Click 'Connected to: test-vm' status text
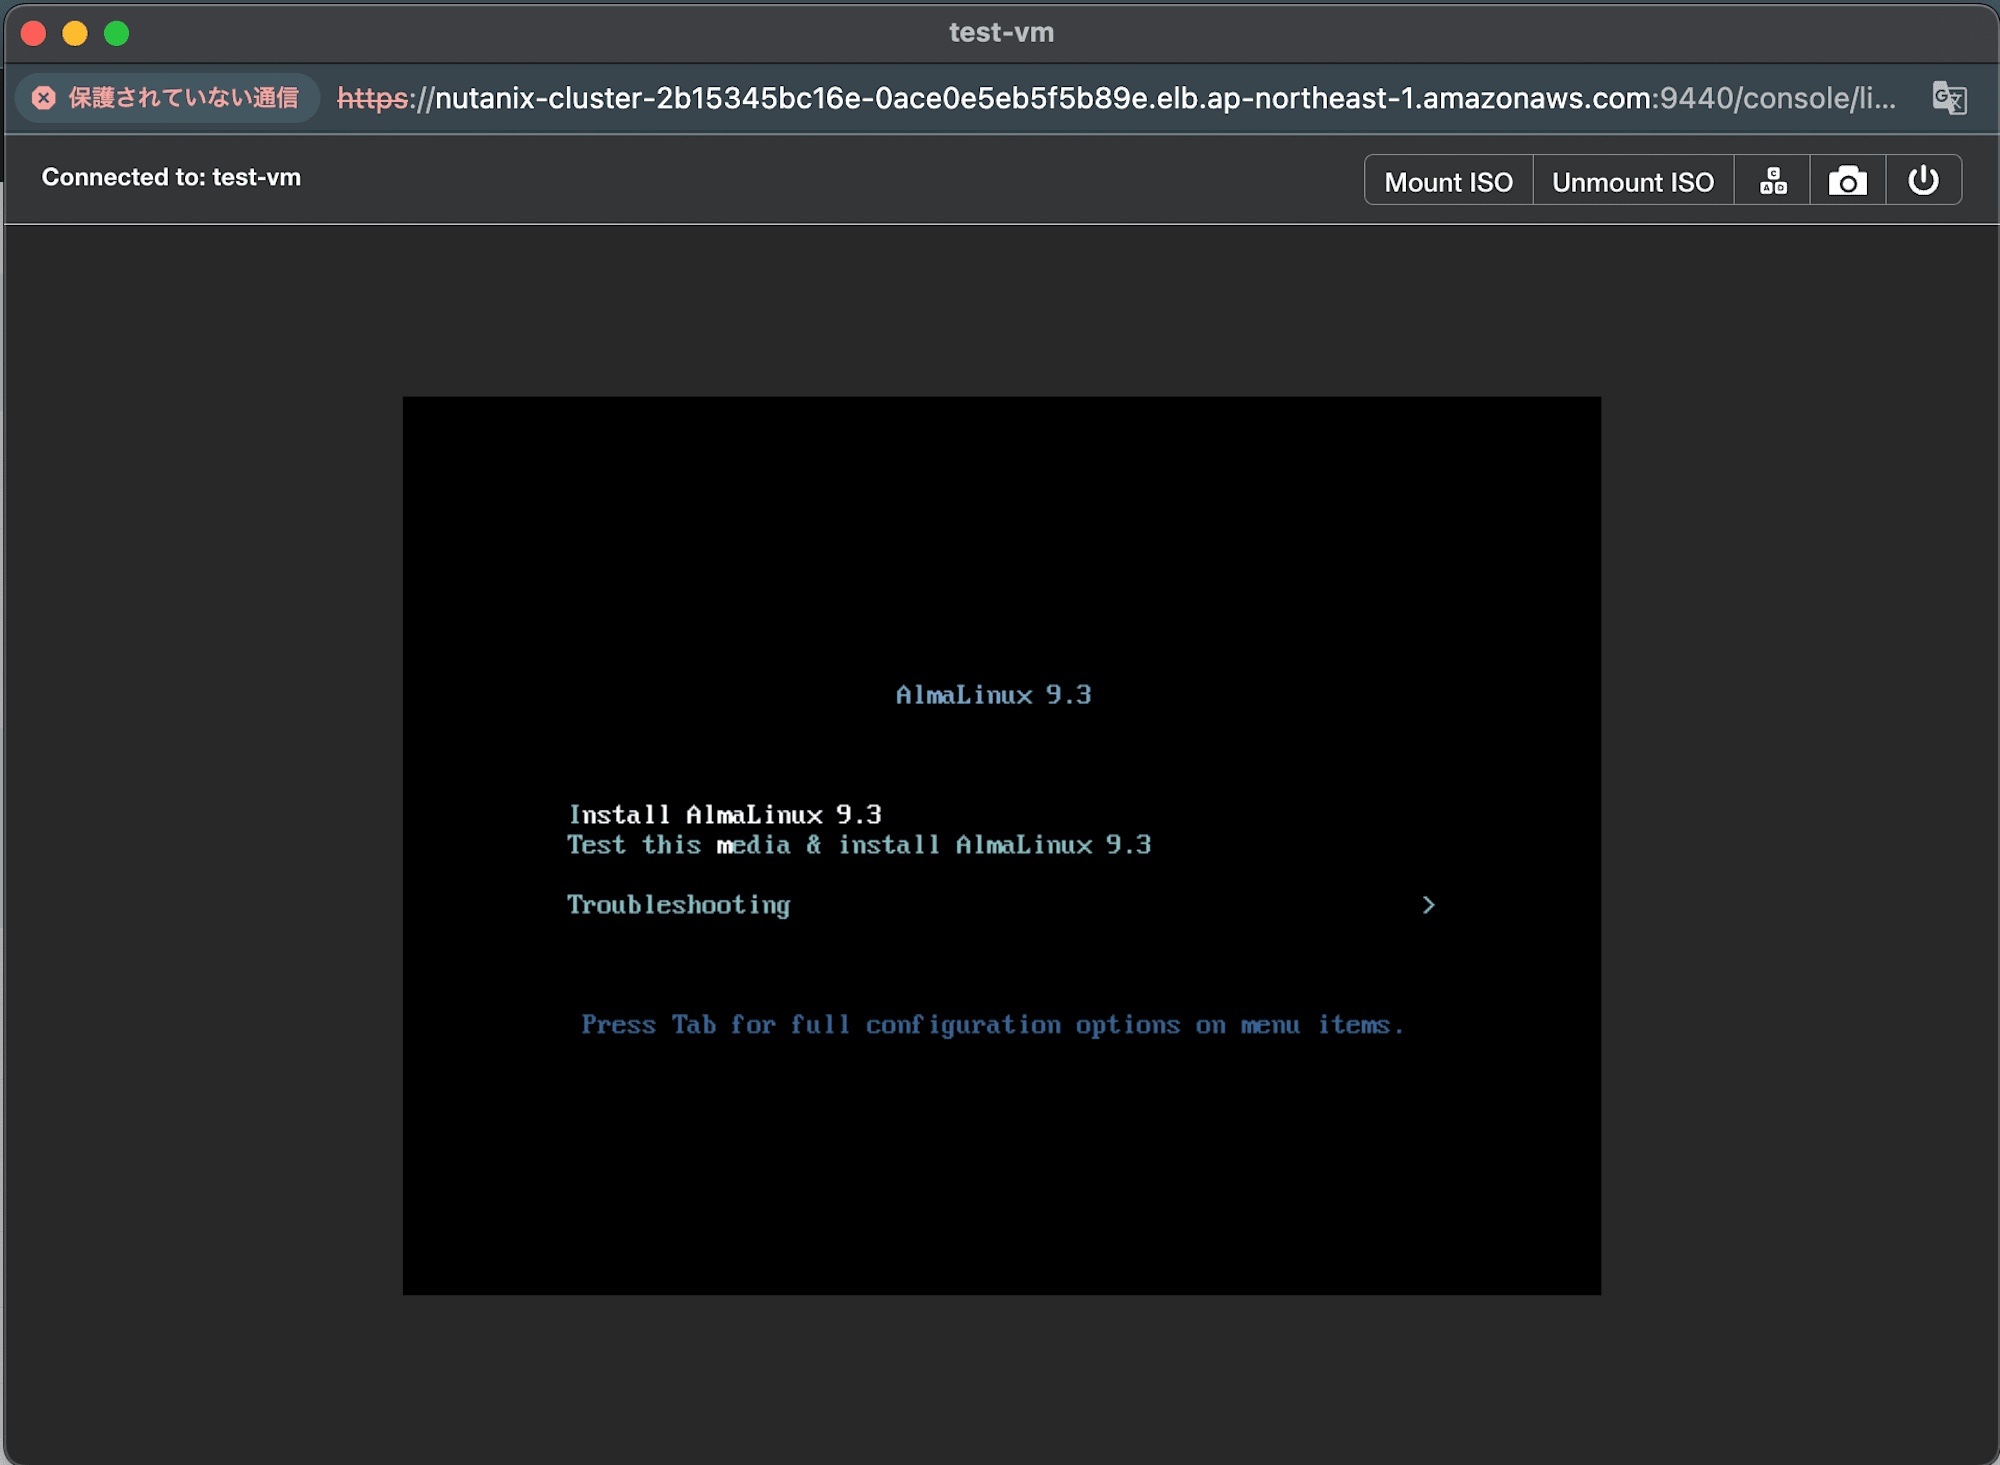The width and height of the screenshot is (2000, 1465). pos(171,177)
